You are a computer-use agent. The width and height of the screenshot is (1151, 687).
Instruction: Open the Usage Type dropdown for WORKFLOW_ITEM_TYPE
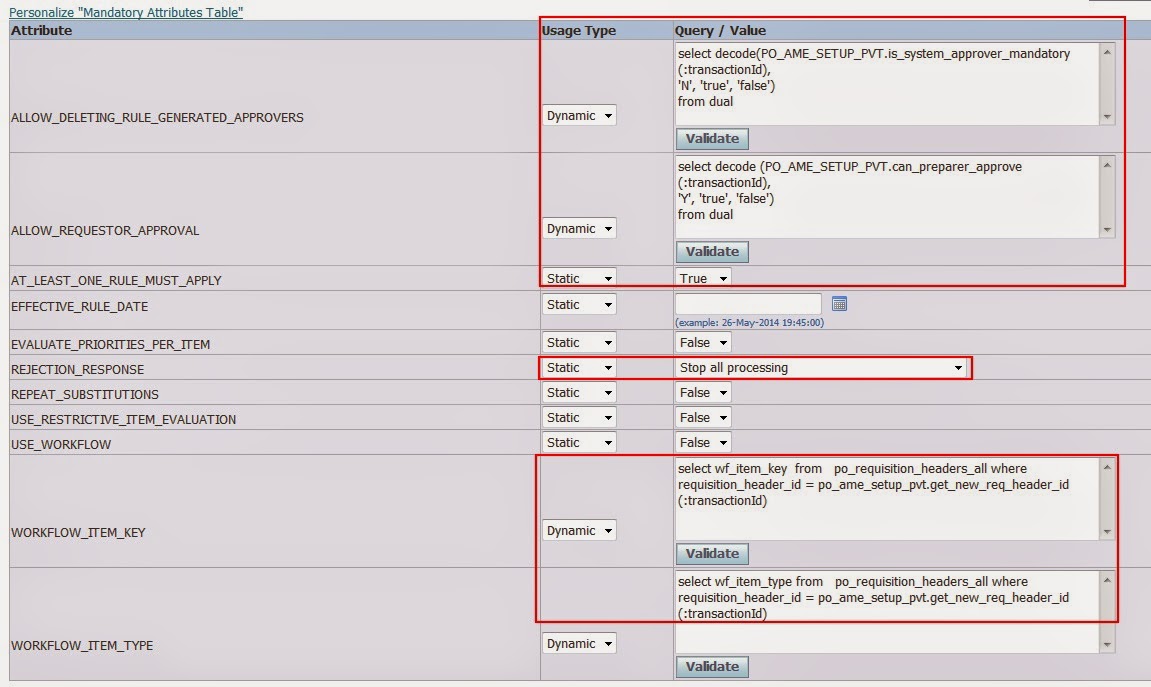579,643
